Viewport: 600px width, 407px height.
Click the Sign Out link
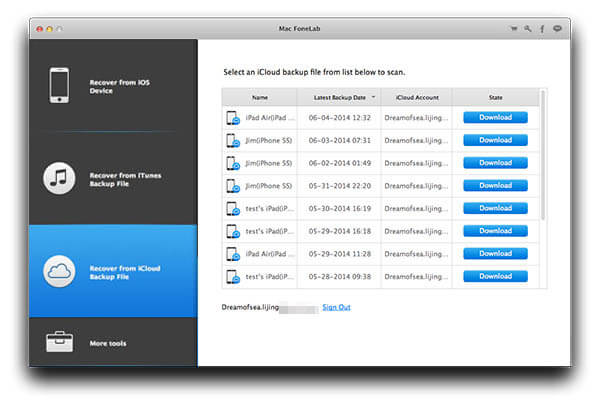point(336,307)
